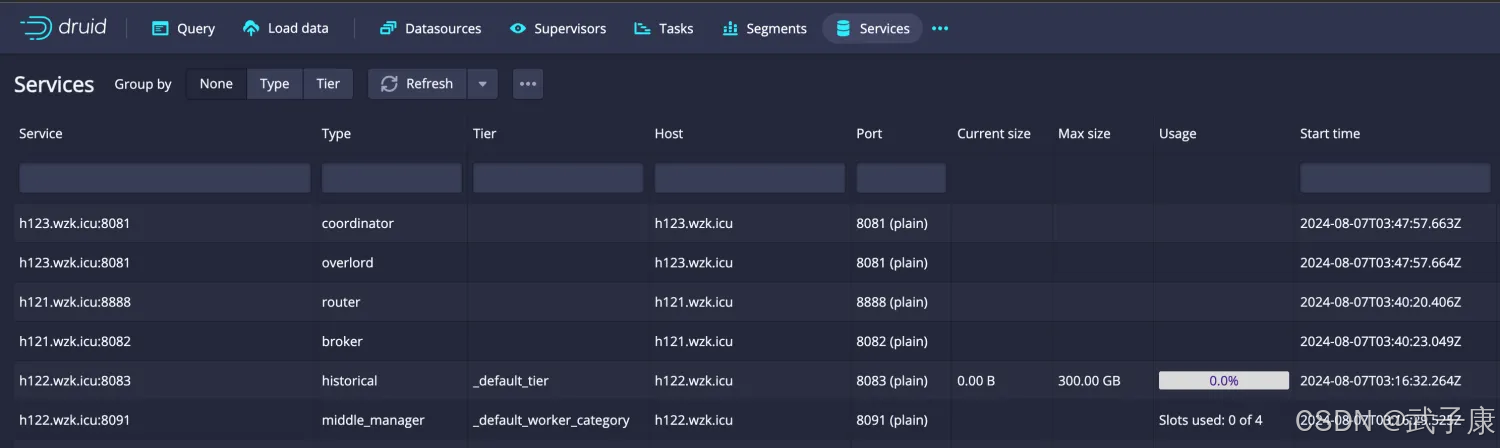1500x448 pixels.
Task: Expand the Refresh interval dropdown arrow
Action: [482, 84]
